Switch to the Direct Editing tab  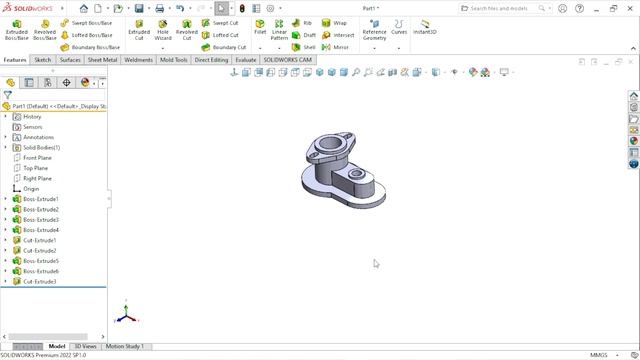pyautogui.click(x=211, y=60)
